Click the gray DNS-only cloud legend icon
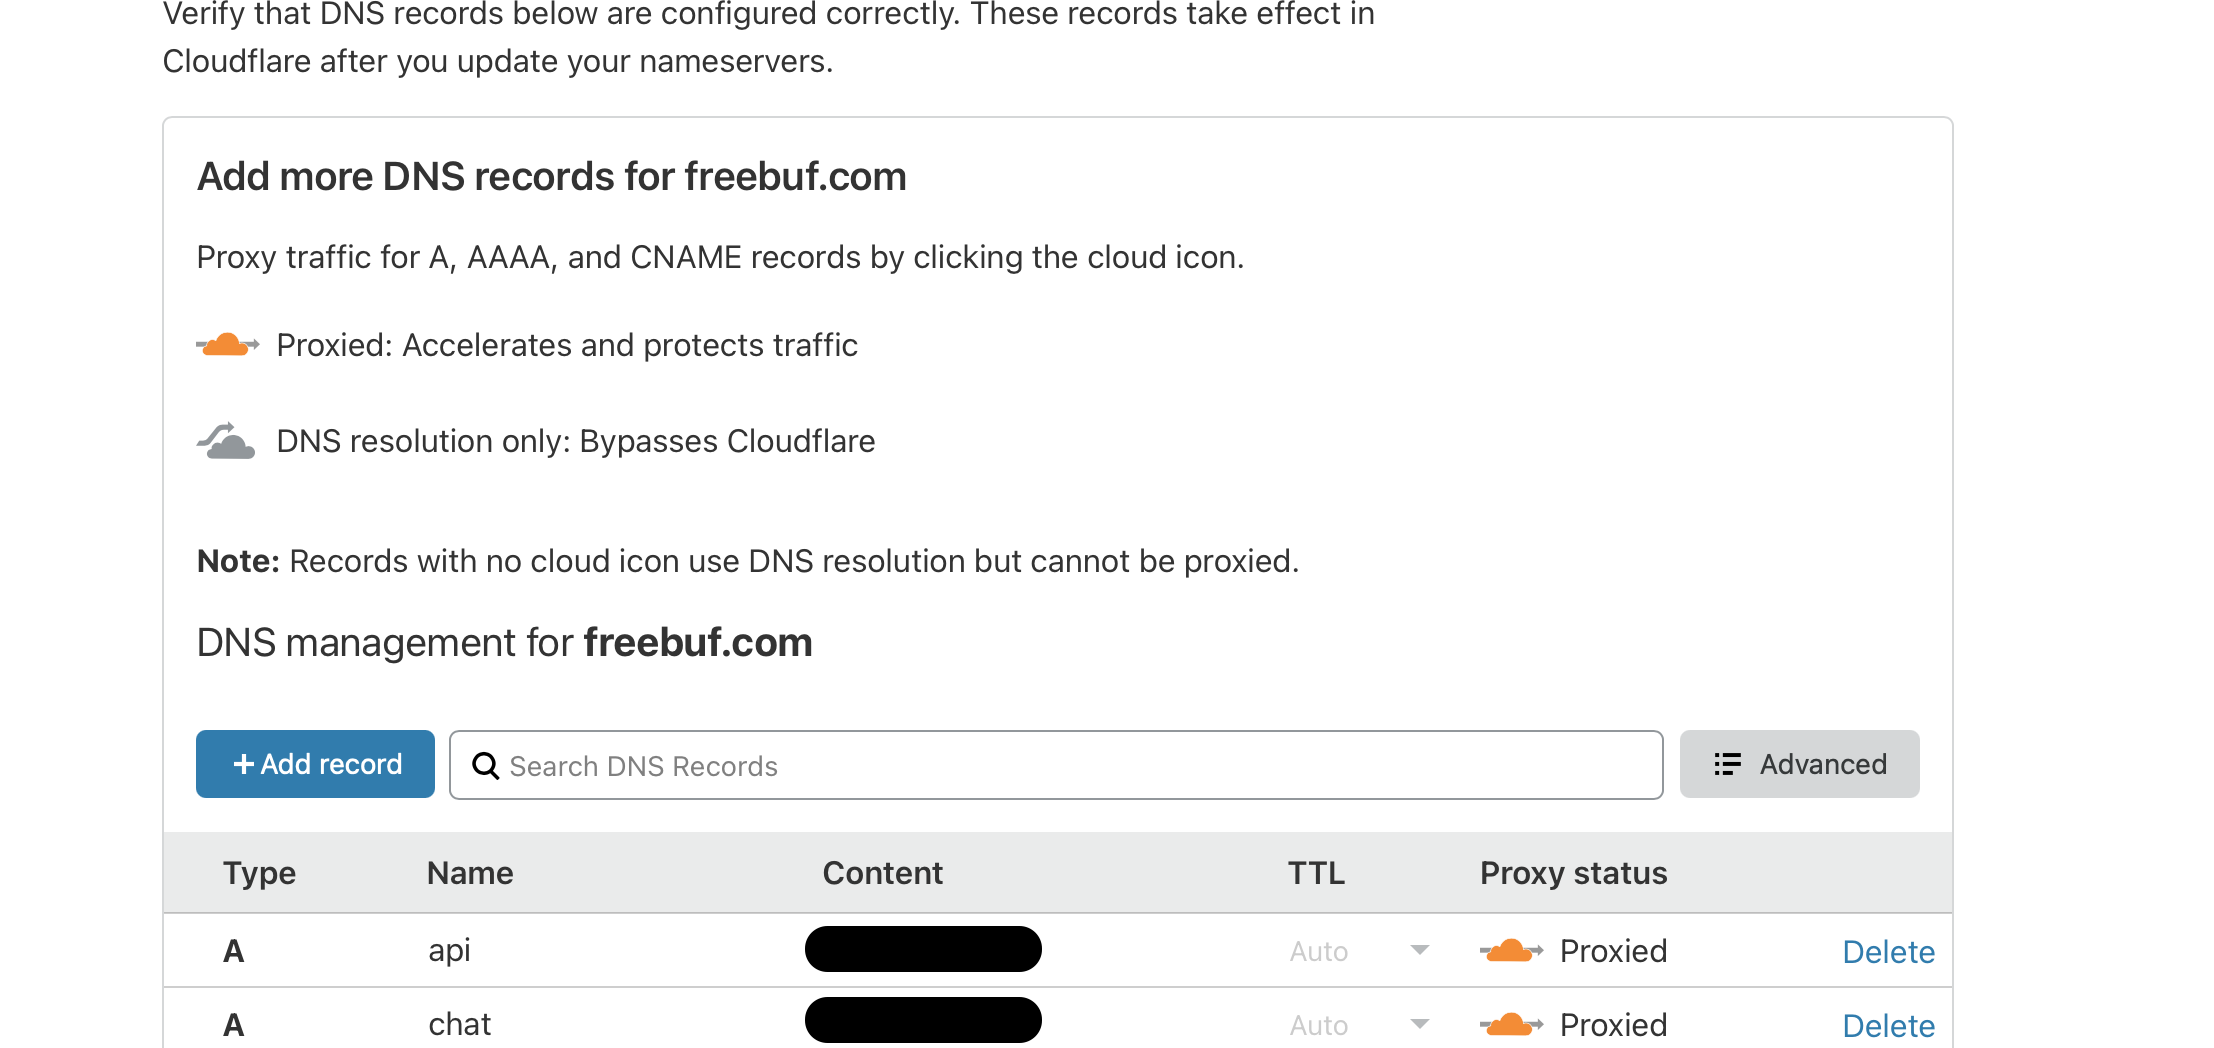2214x1048 pixels. tap(226, 441)
